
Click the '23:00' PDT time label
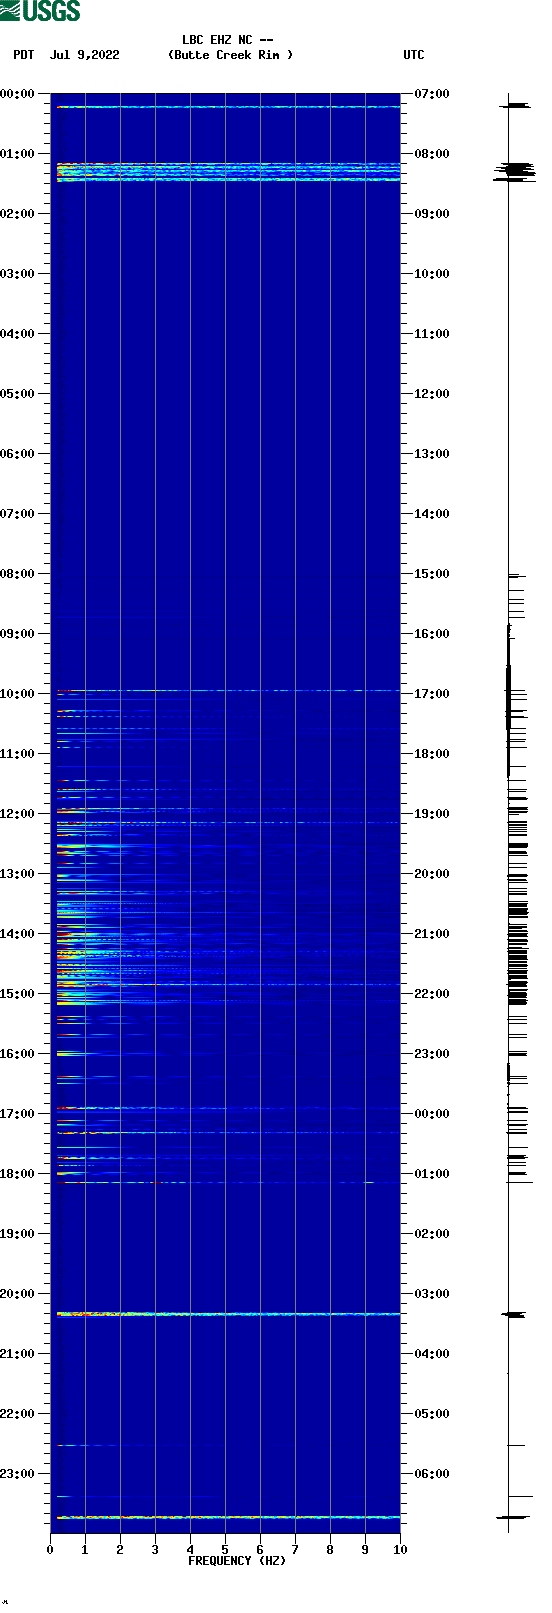click(x=18, y=1474)
